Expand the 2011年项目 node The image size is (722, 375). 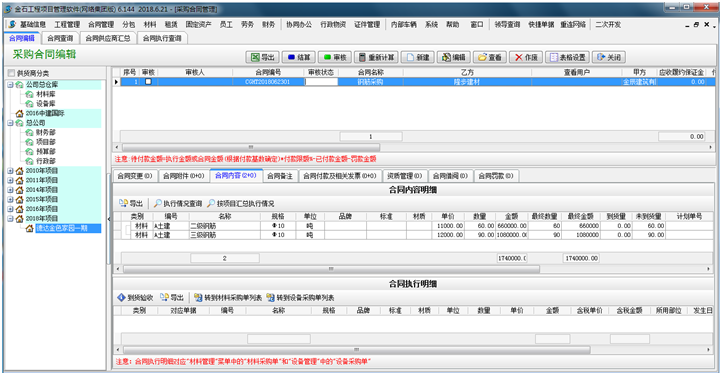pos(11,180)
